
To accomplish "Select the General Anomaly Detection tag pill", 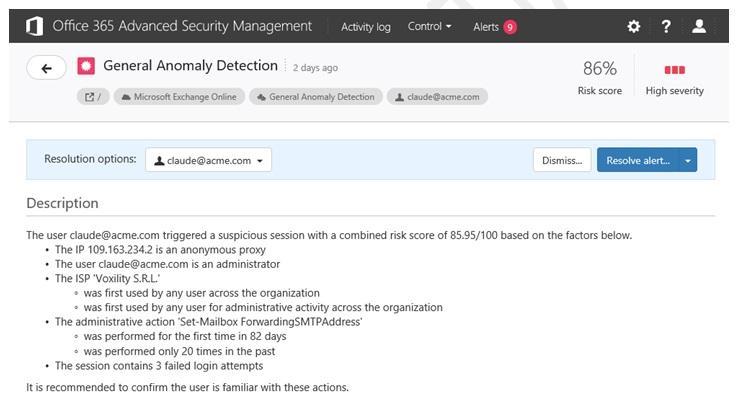I will [x=315, y=97].
